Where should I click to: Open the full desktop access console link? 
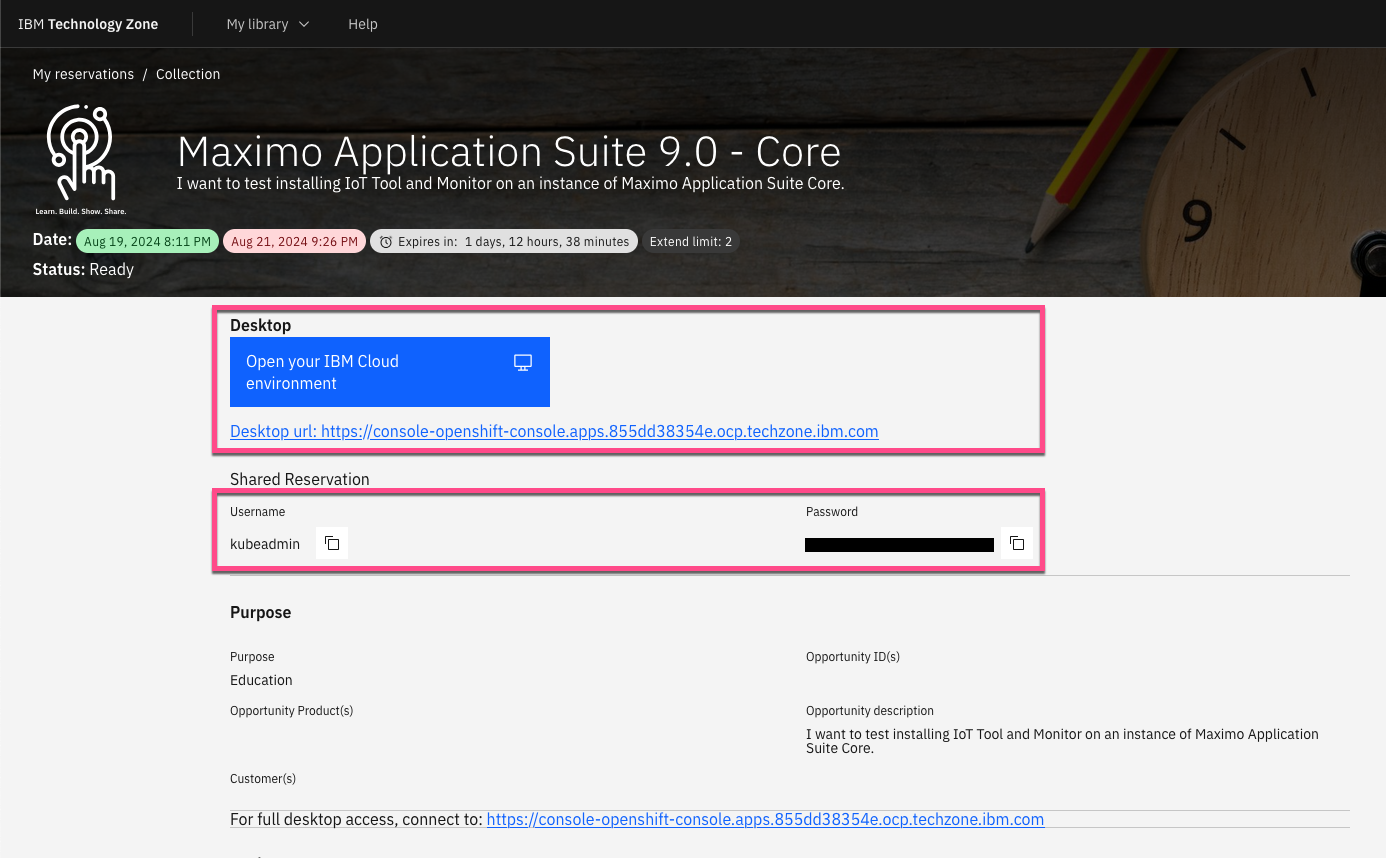[765, 819]
